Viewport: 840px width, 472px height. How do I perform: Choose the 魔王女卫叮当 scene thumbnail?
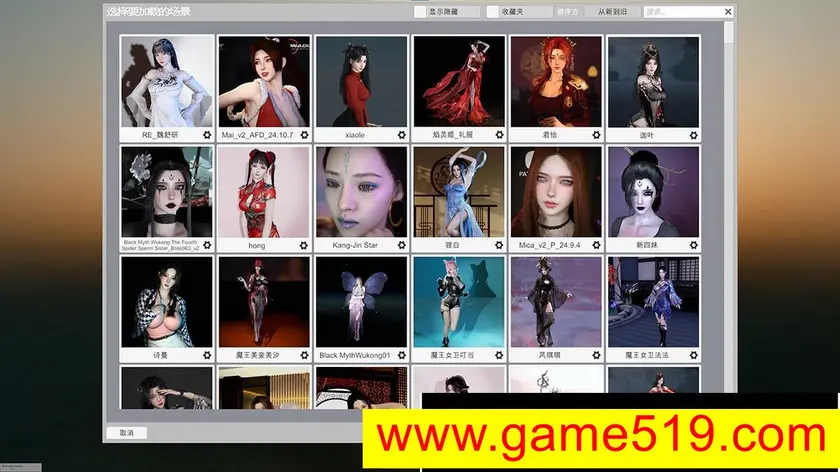(459, 303)
